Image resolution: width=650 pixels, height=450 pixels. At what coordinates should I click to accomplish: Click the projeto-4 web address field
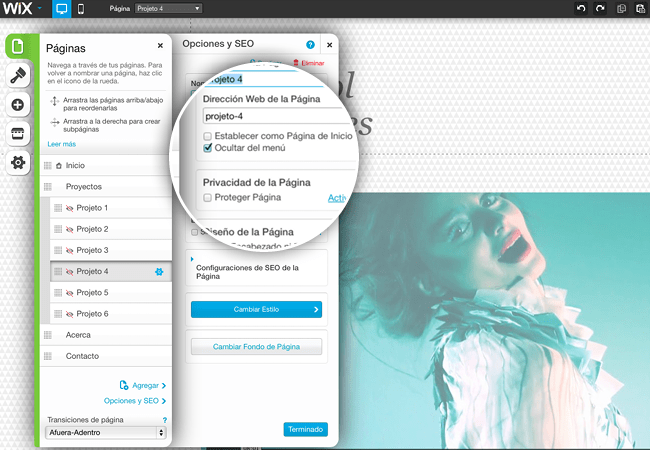click(x=278, y=116)
